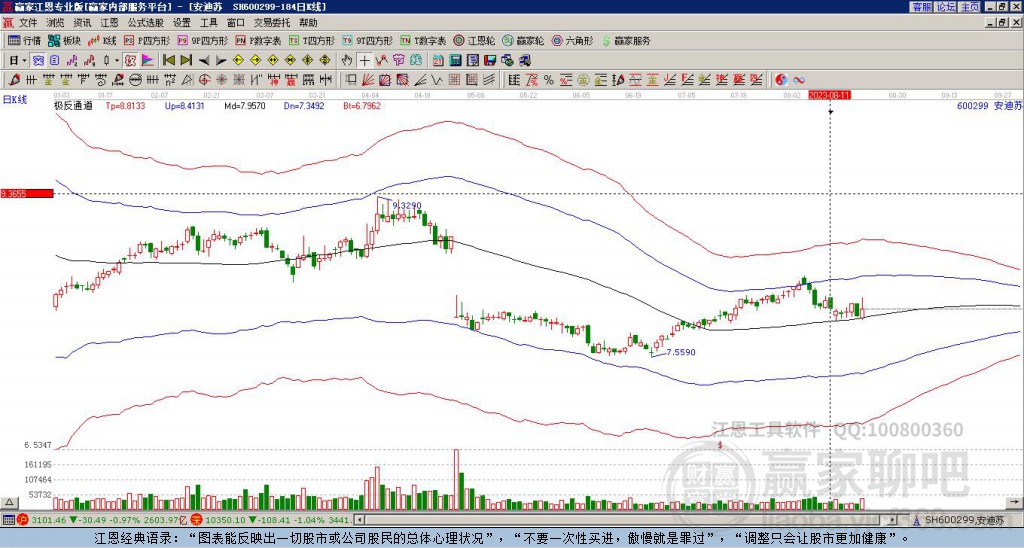Click the up-triangle button left of volume
The image size is (1024, 548).
point(8,503)
